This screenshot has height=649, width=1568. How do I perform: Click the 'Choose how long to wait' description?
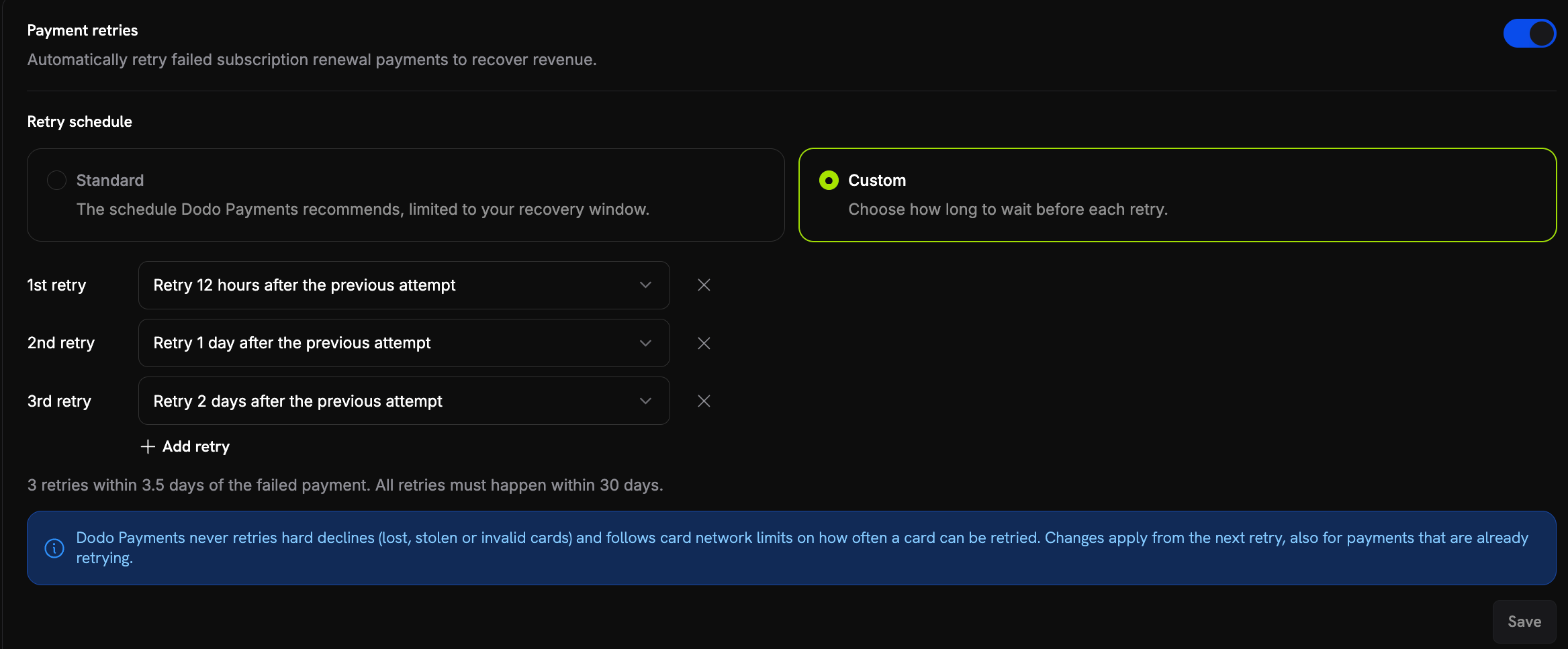pos(1008,210)
